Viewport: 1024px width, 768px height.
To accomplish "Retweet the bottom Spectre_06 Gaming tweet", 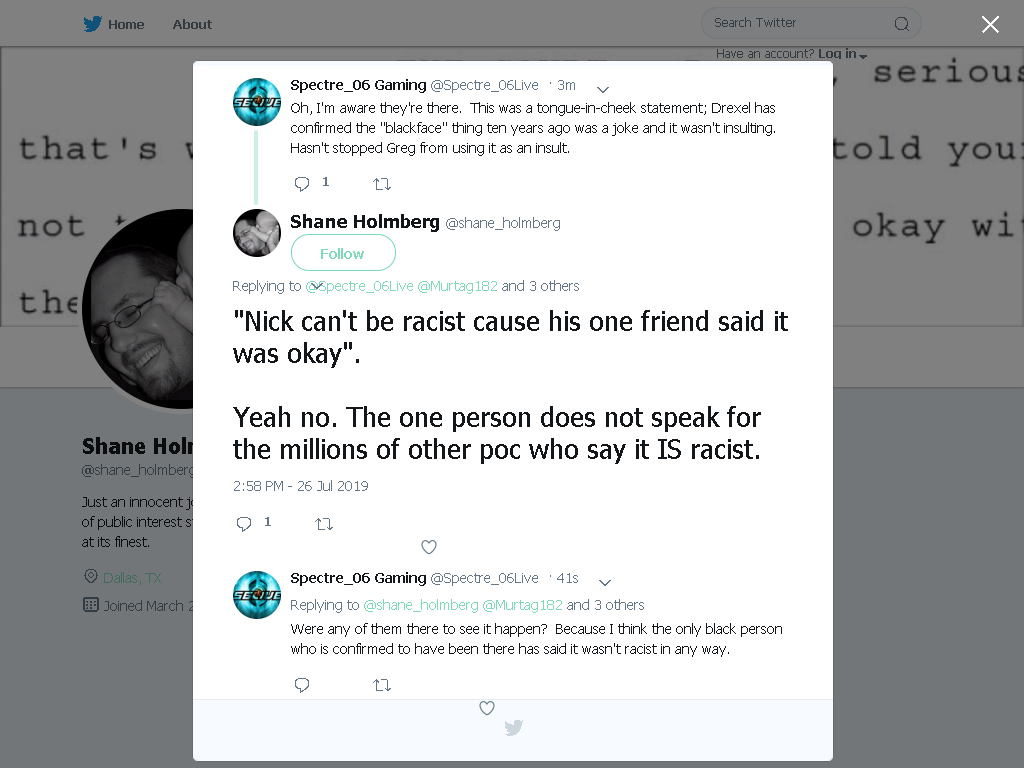I will (382, 685).
